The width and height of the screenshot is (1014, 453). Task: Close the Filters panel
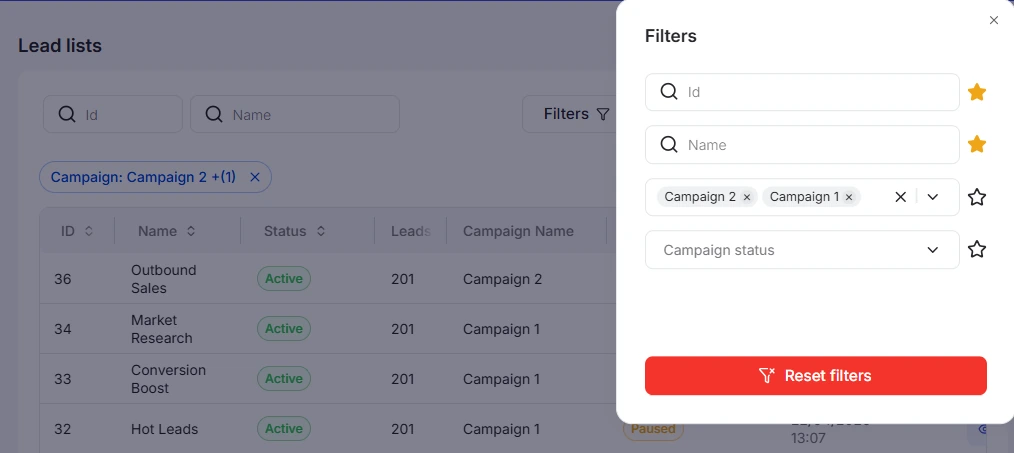pos(994,21)
